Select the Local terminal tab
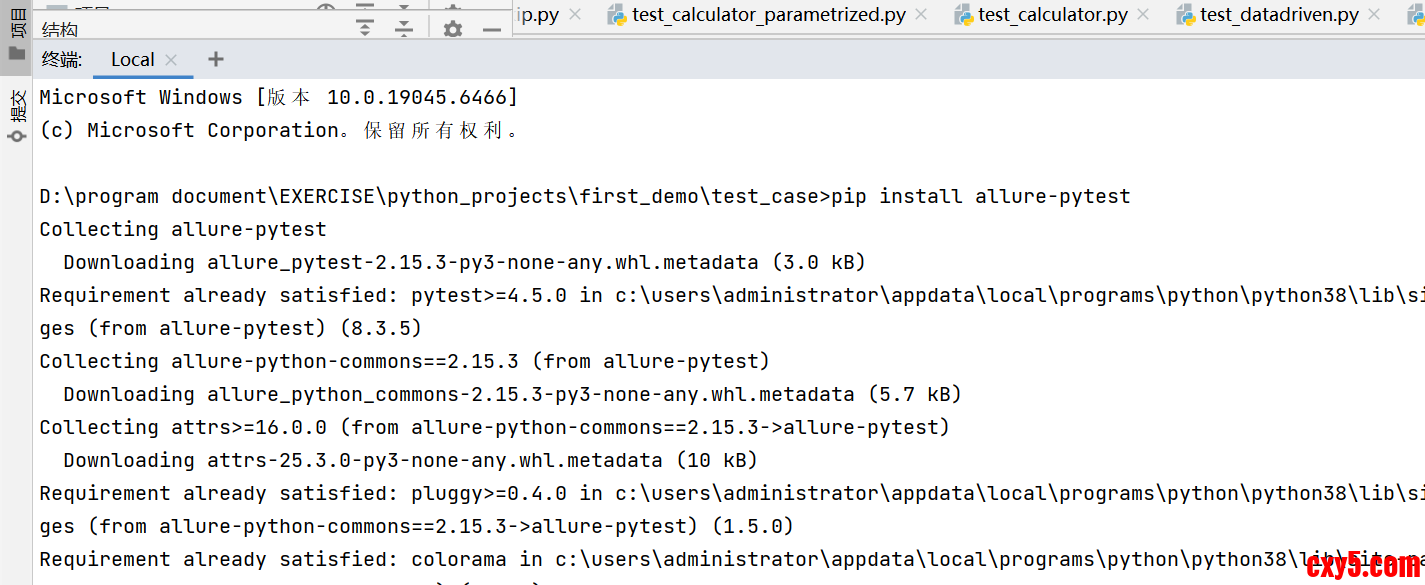The width and height of the screenshot is (1425, 585). point(132,60)
